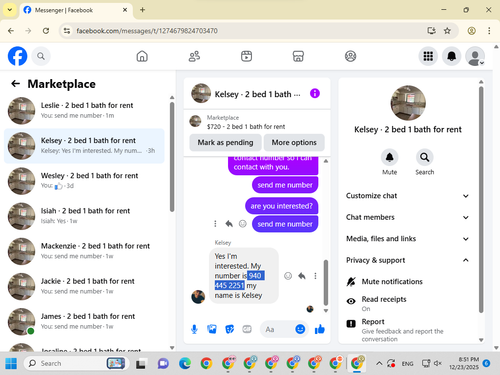Open Windows Start menu
The height and width of the screenshot is (375, 500).
(x=11, y=363)
